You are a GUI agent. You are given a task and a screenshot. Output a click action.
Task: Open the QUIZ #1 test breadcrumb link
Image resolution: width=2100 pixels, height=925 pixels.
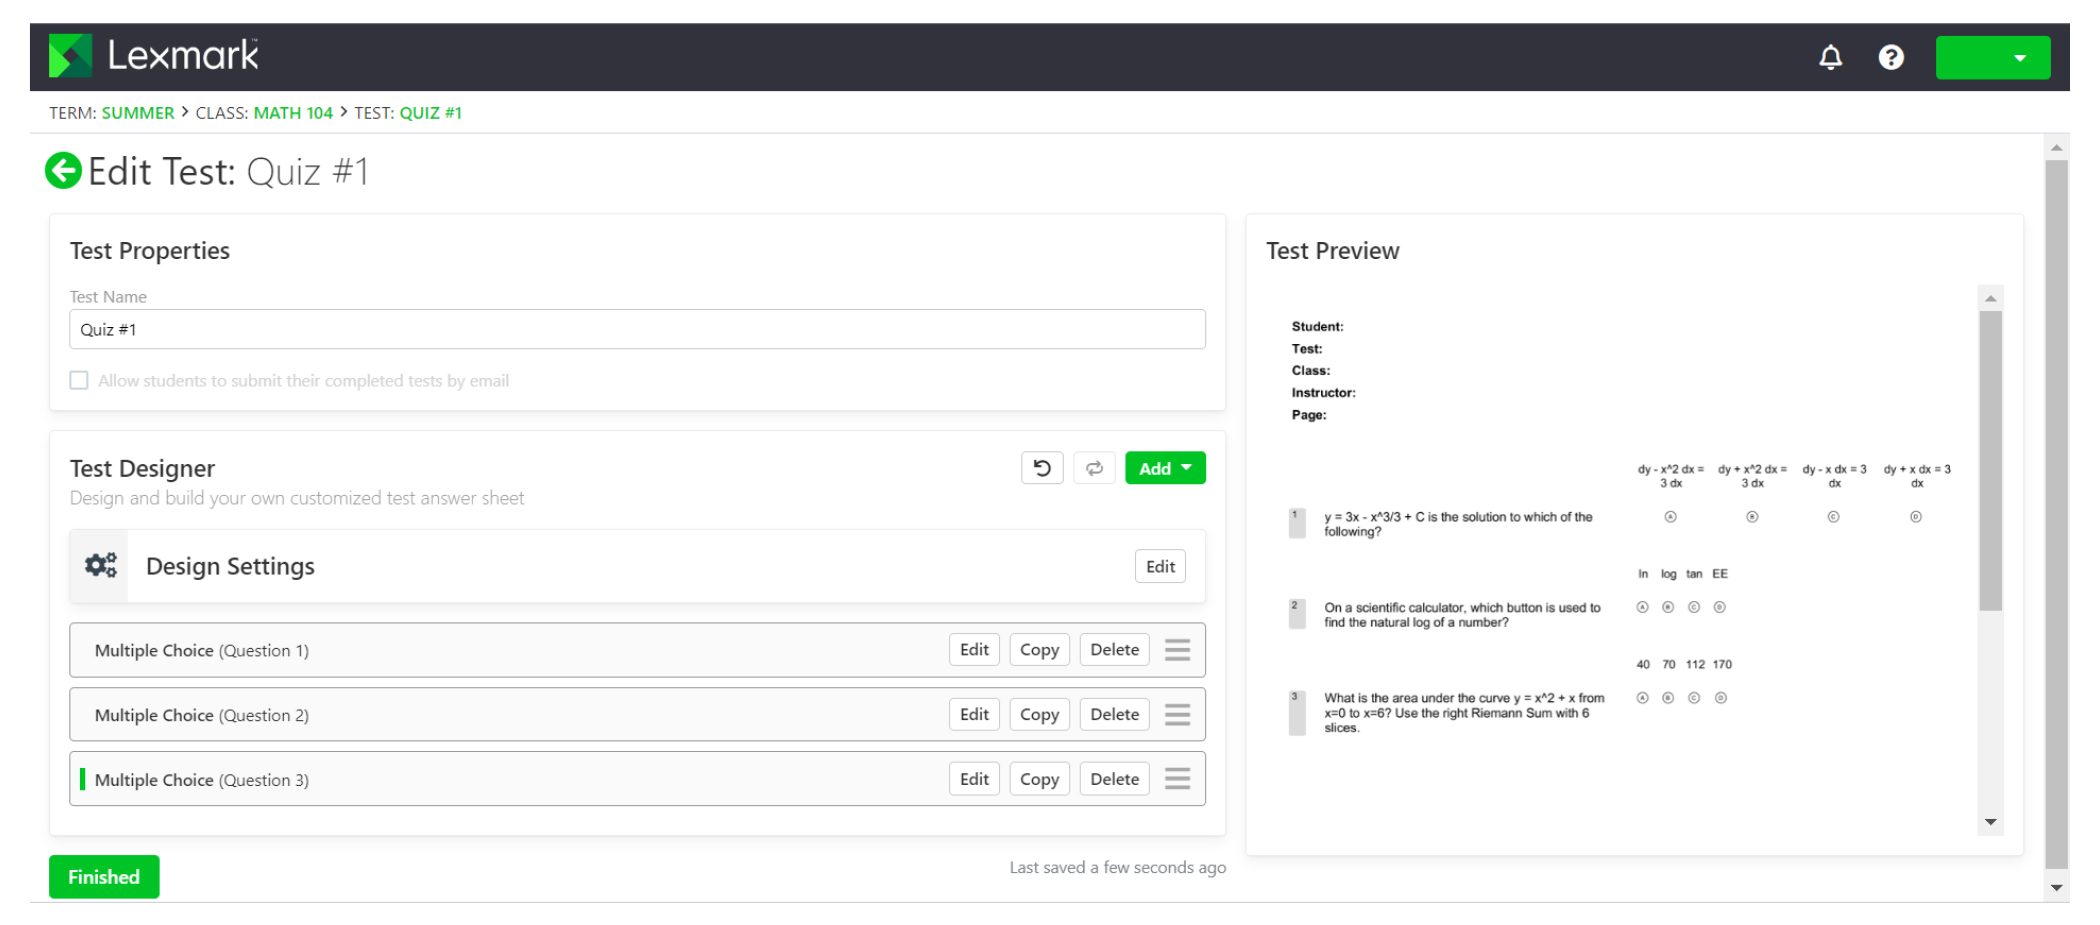[x=431, y=113]
